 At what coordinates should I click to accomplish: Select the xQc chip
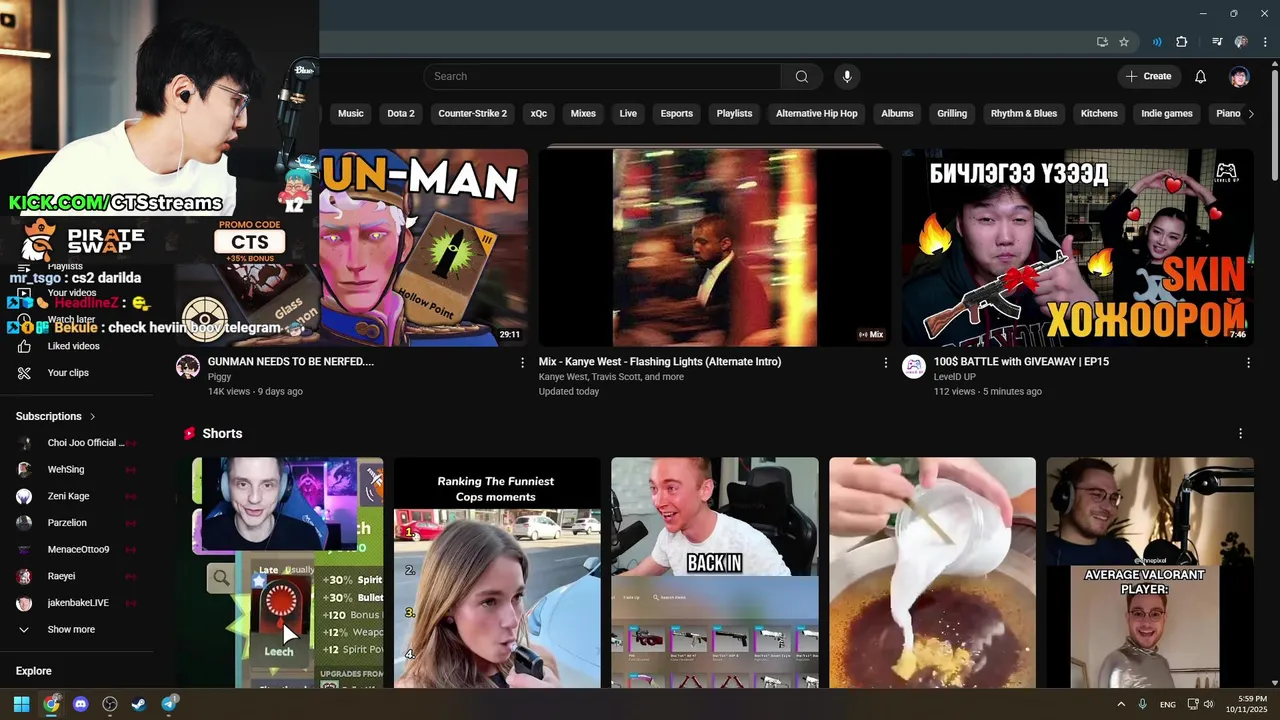click(539, 114)
